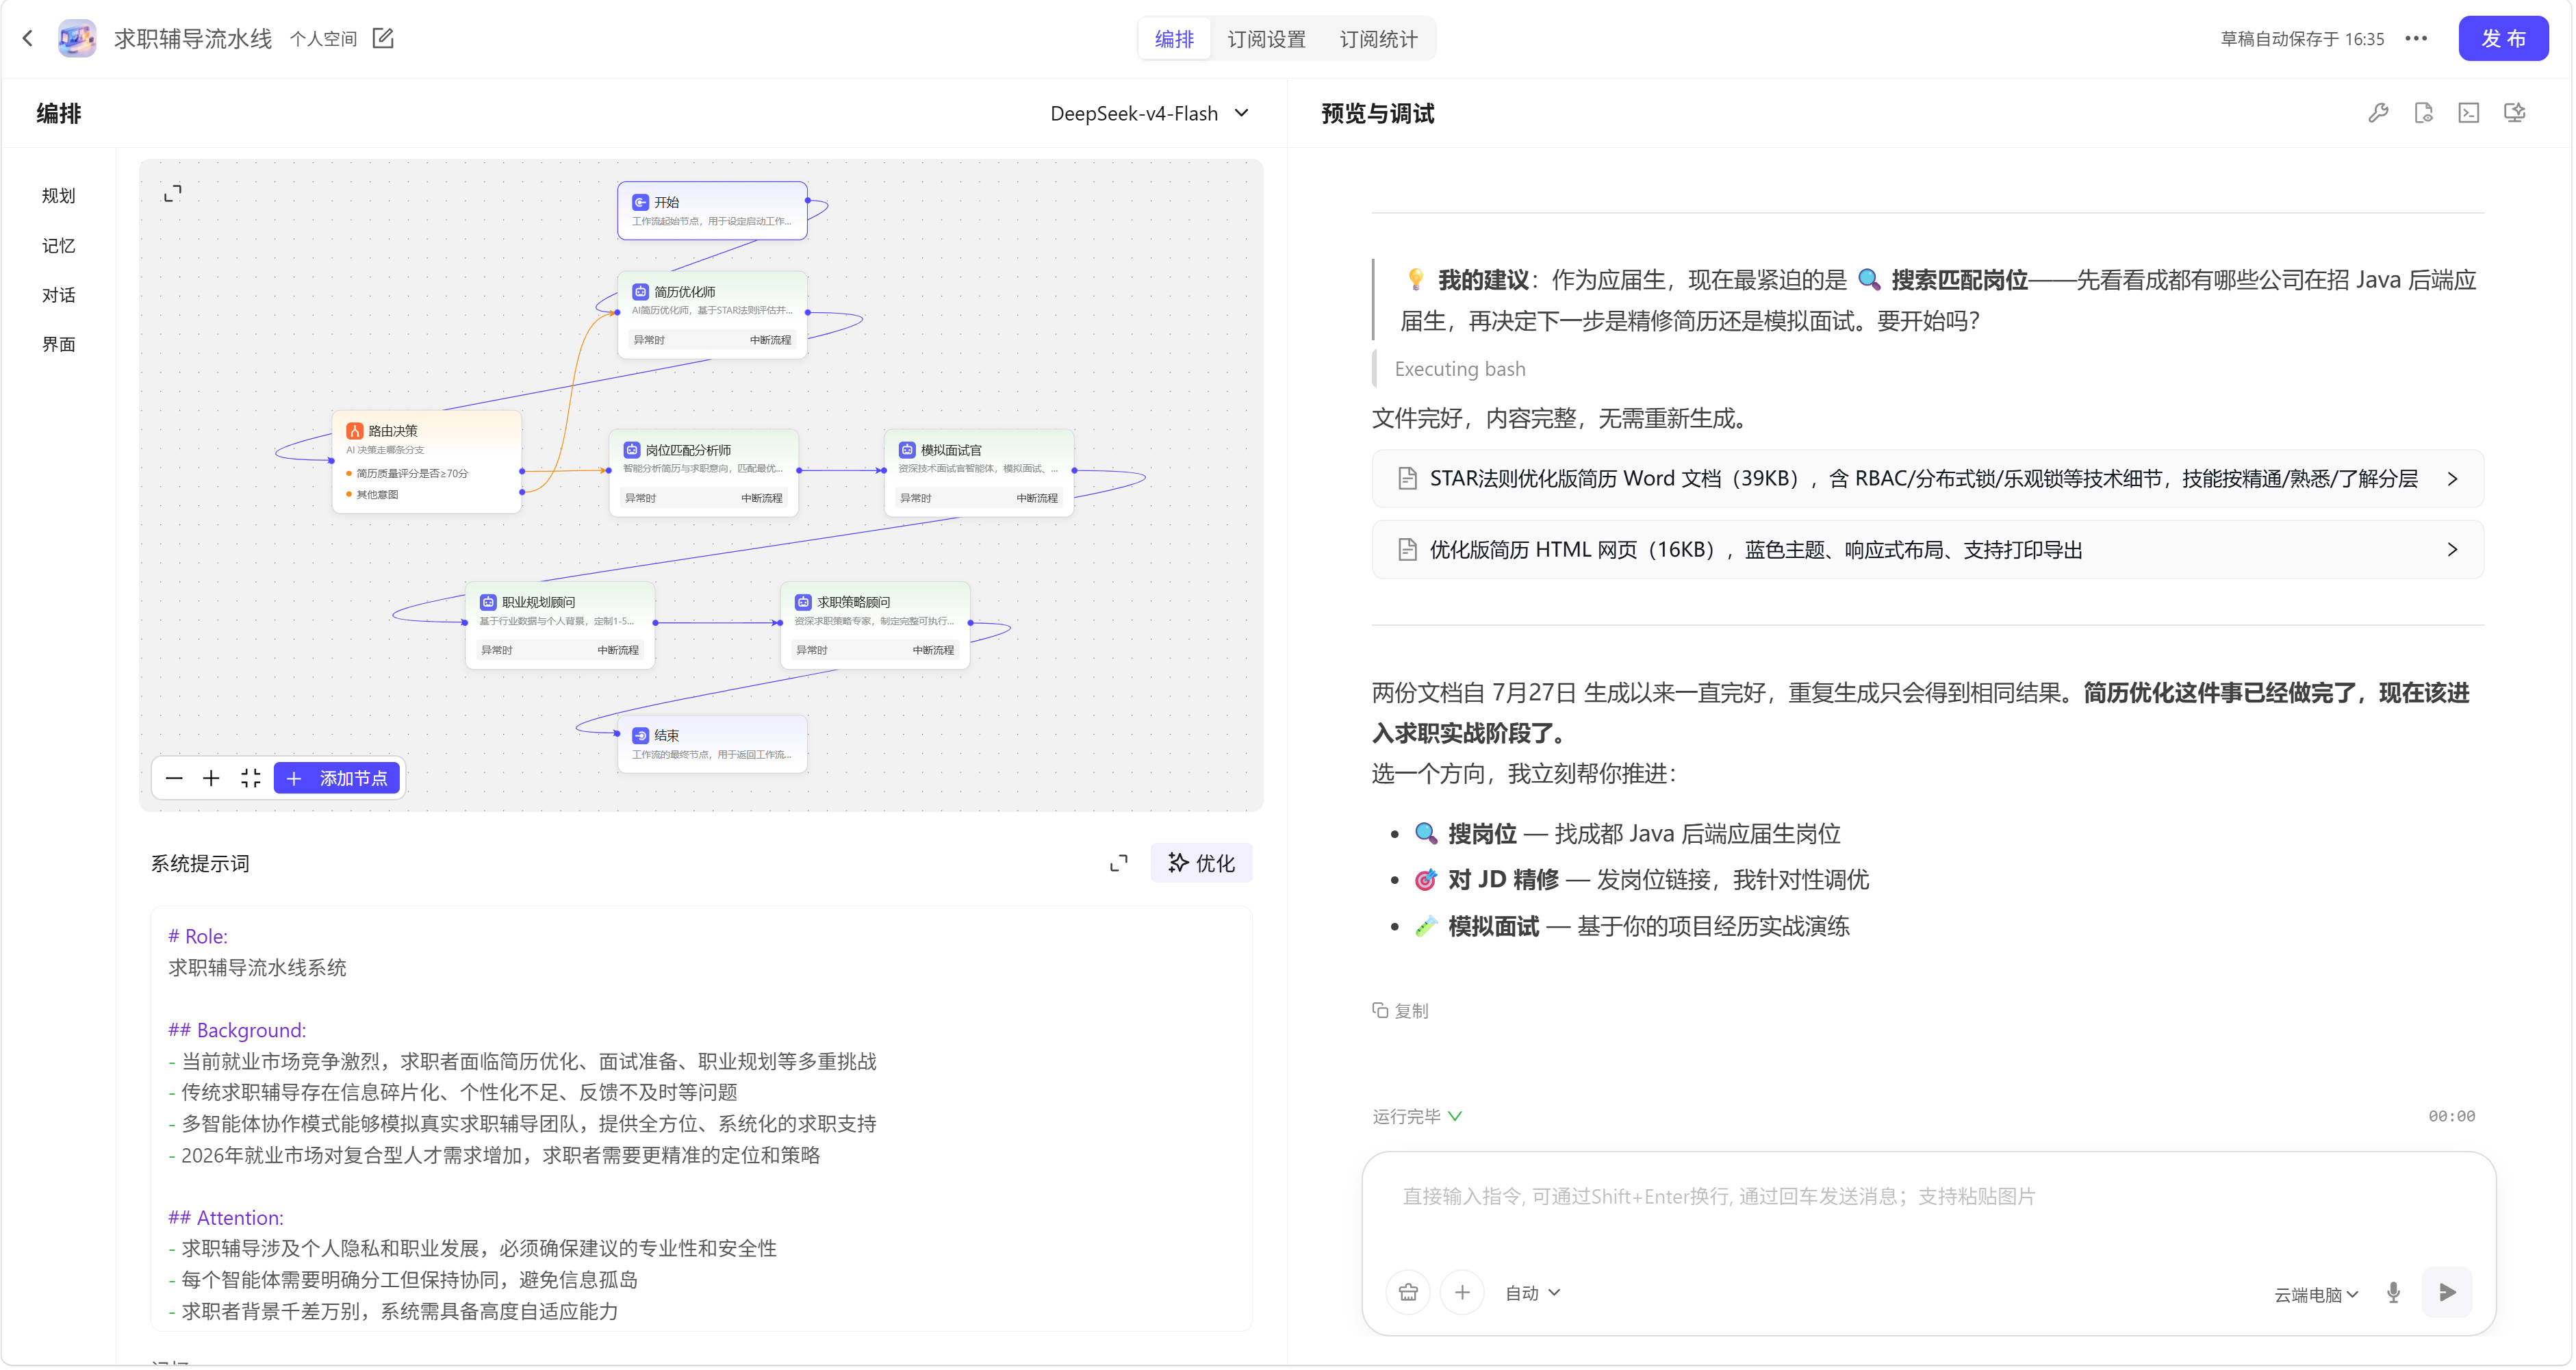
Task: Expand the STAR法则优化版简历 Word file row
Action: (1928, 478)
